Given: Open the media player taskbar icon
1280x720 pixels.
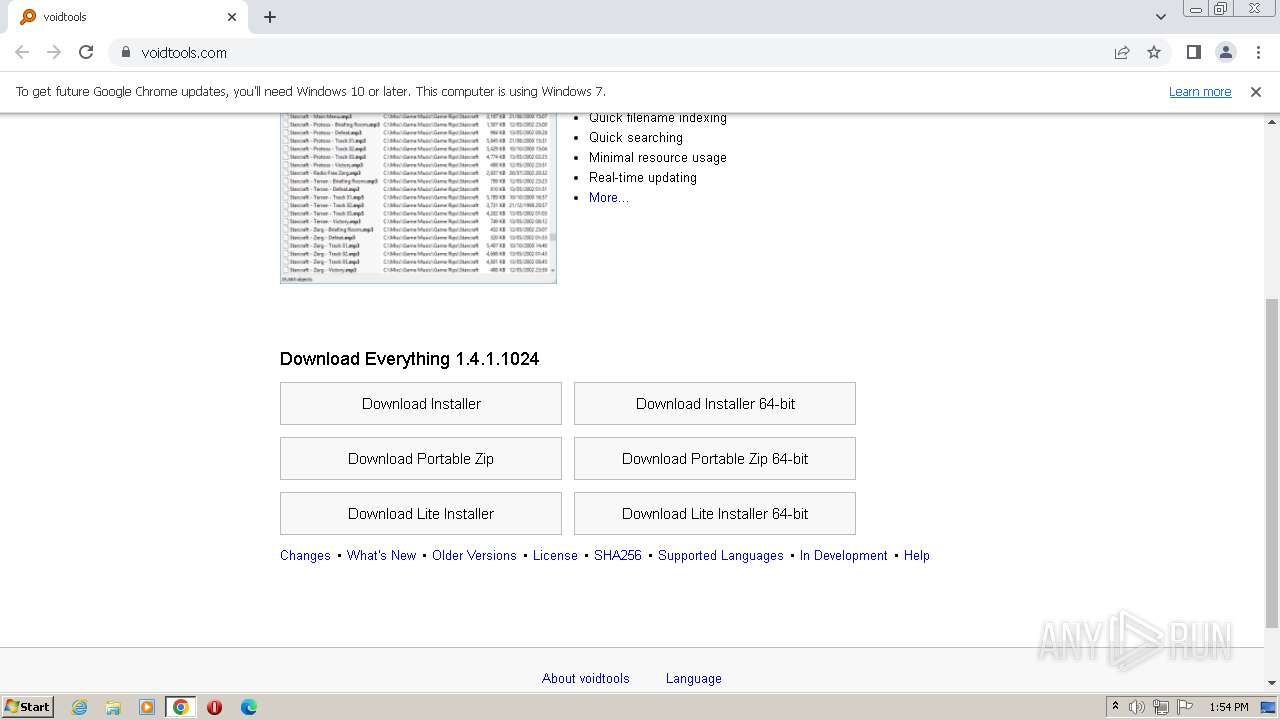Looking at the screenshot, I should coord(147,707).
